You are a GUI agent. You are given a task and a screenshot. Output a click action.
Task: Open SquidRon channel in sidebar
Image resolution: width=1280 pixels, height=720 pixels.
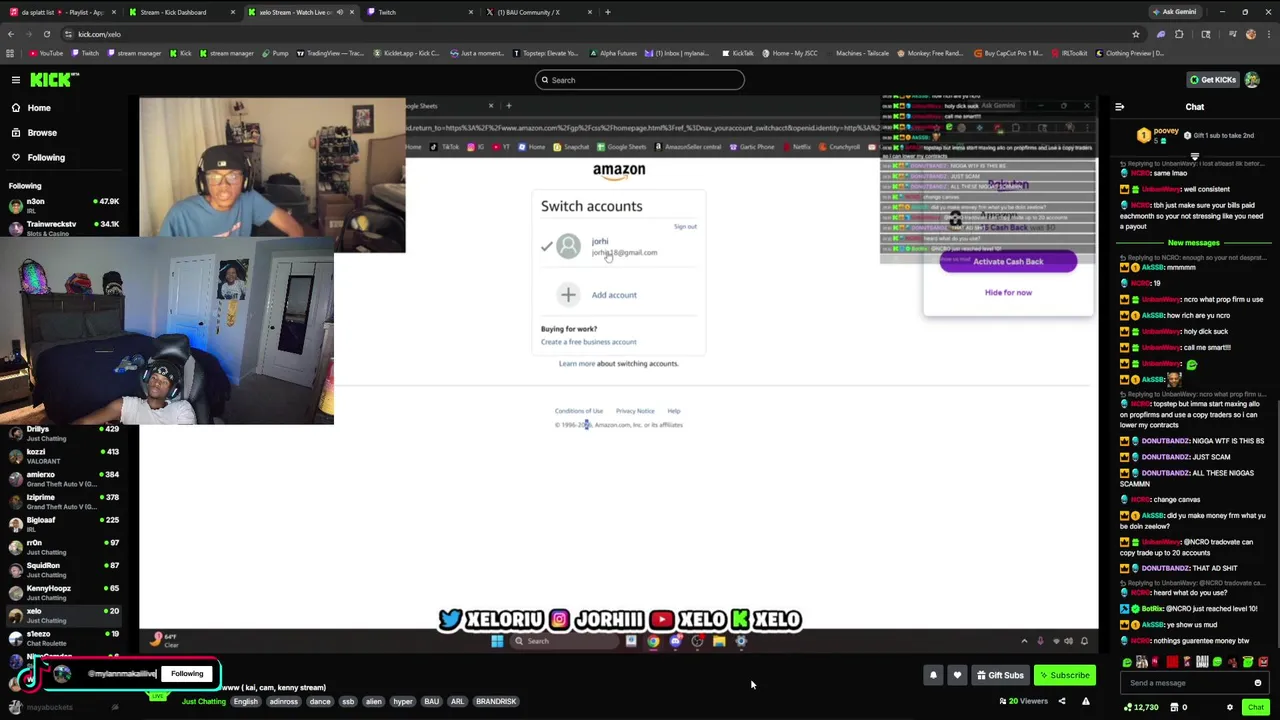pyautogui.click(x=63, y=570)
